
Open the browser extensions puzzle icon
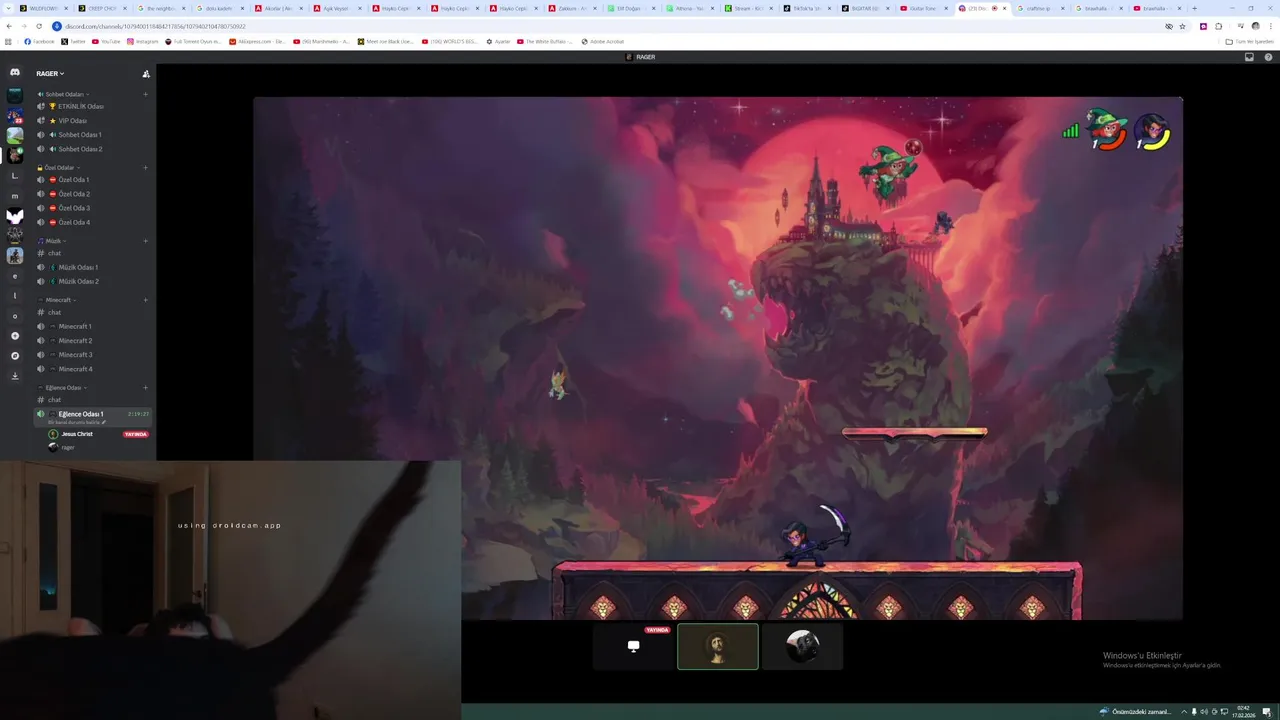[x=1218, y=26]
